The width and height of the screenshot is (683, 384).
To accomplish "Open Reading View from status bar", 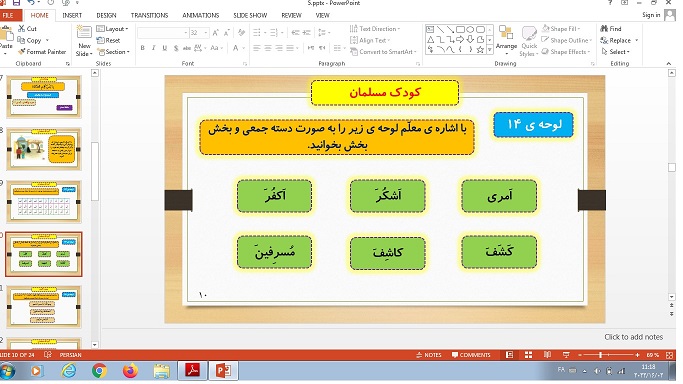I will 548,355.
